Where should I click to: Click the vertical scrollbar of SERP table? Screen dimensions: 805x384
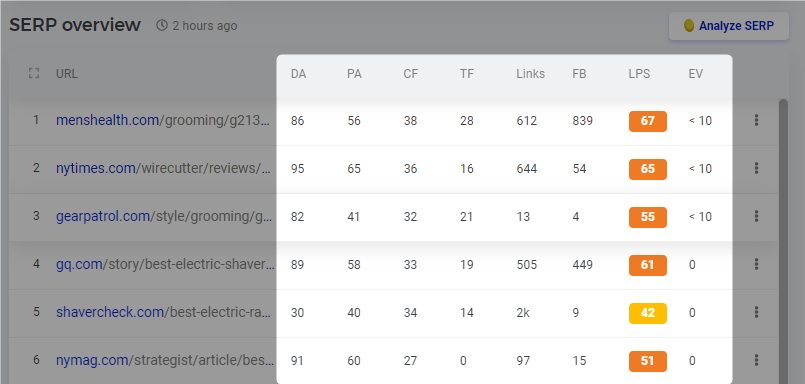click(783, 241)
